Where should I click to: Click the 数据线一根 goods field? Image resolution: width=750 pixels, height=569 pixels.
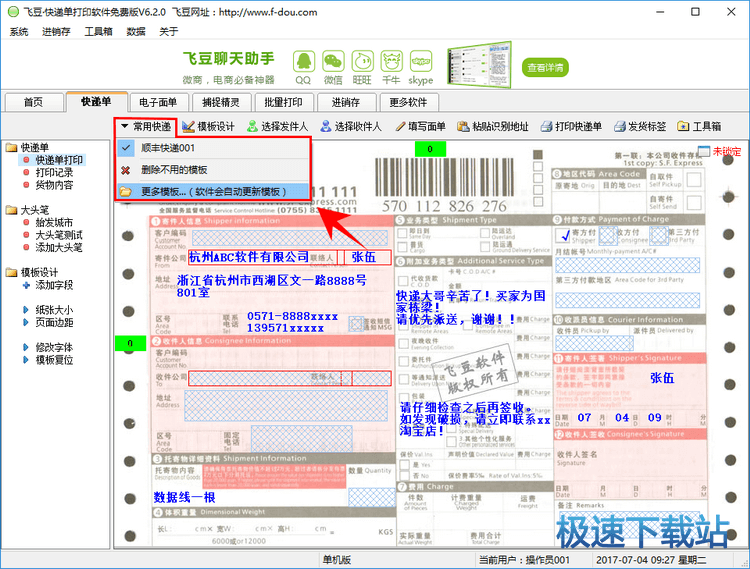coord(185,497)
